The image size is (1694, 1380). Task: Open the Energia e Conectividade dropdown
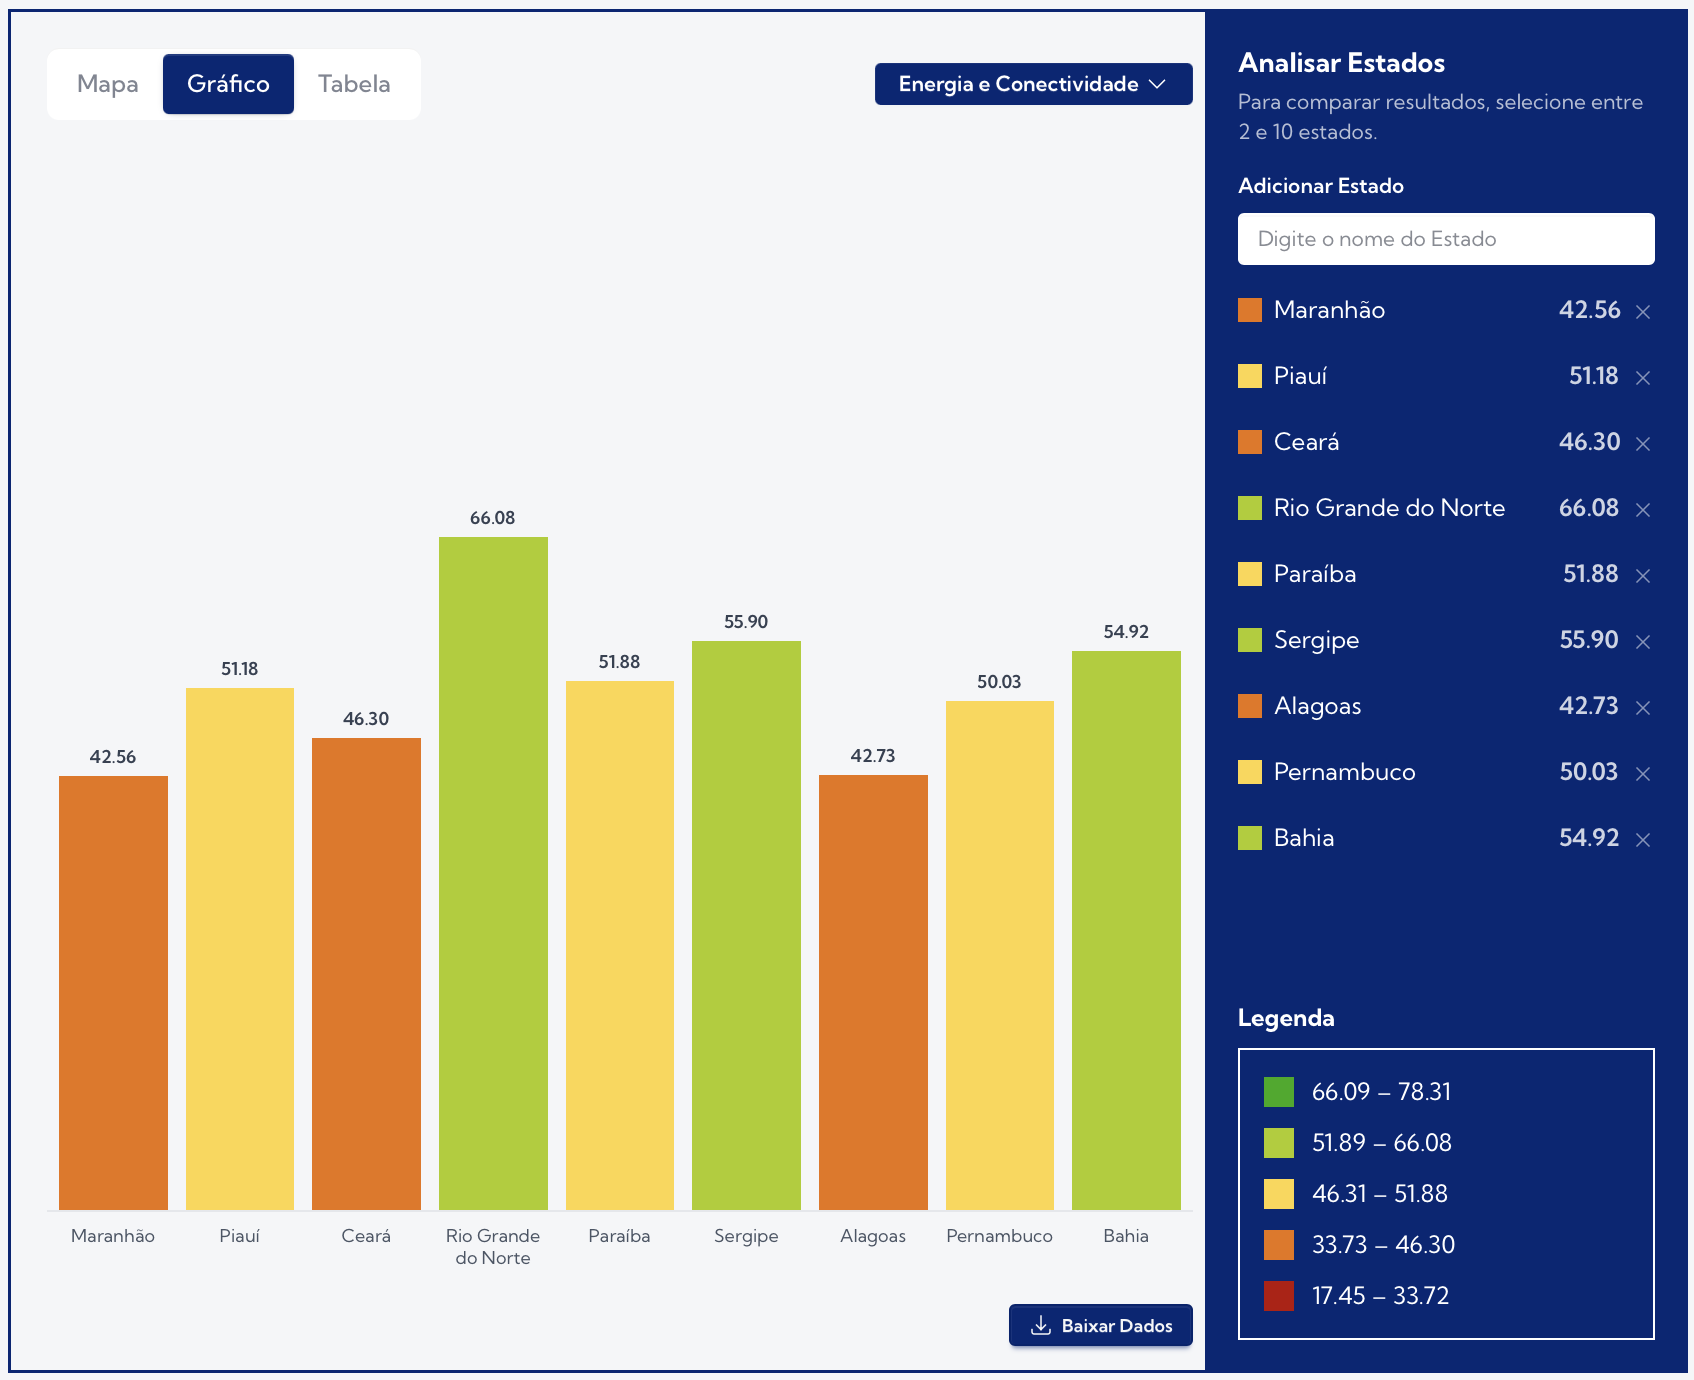[x=1032, y=84]
